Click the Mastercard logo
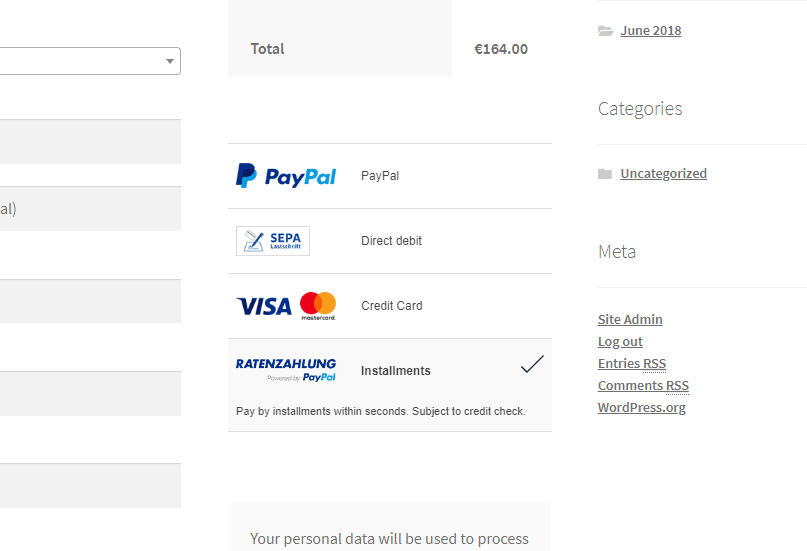Image resolution: width=807 pixels, height=551 pixels. point(318,306)
